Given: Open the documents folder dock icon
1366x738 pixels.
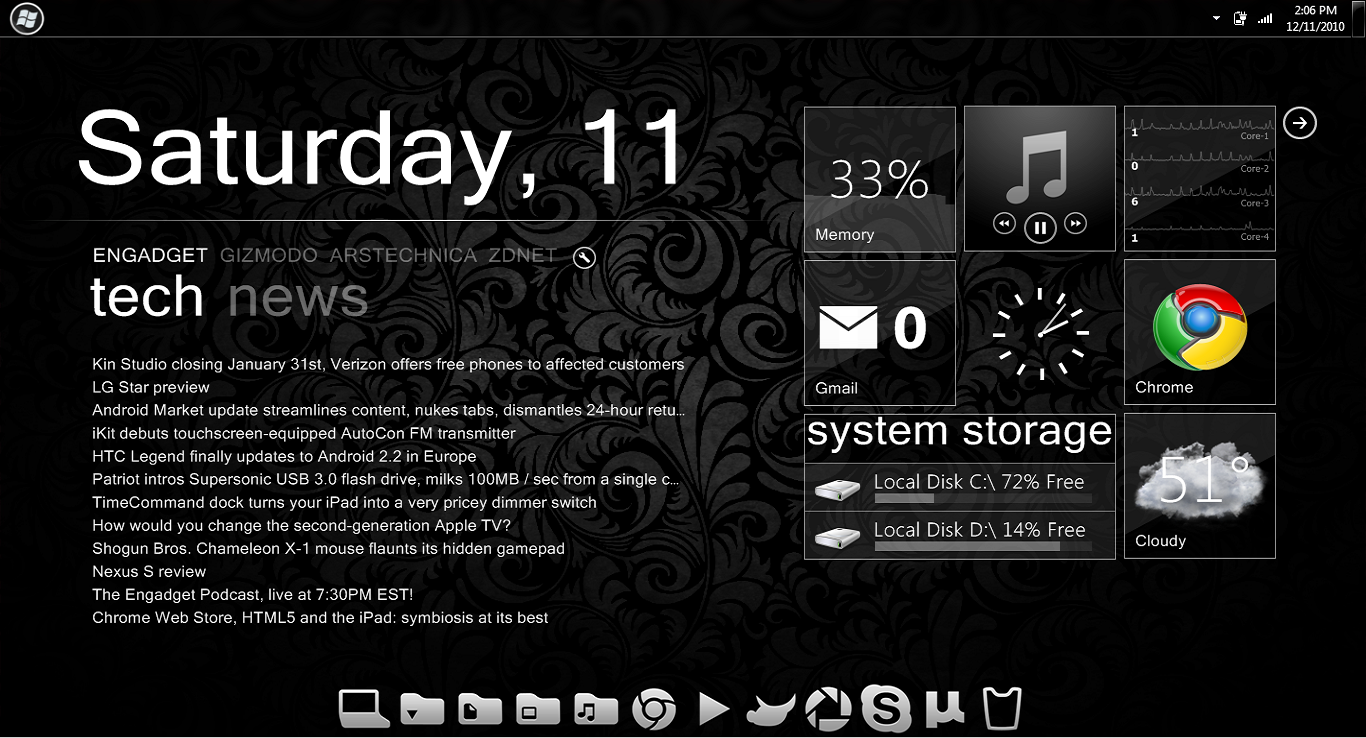Looking at the screenshot, I should [x=480, y=709].
